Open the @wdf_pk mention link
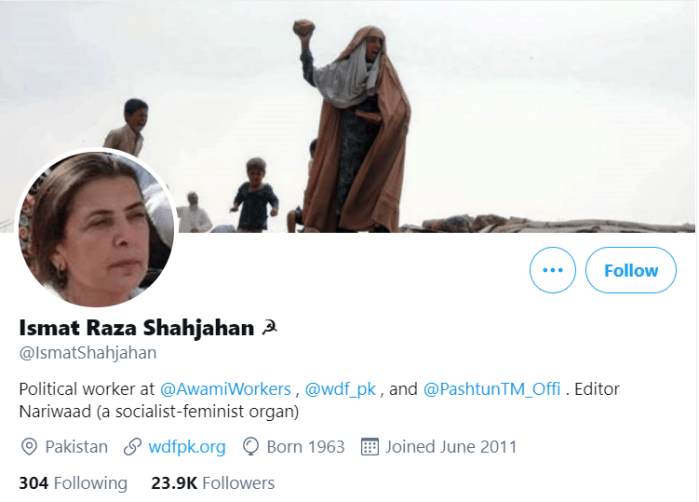 coord(340,389)
